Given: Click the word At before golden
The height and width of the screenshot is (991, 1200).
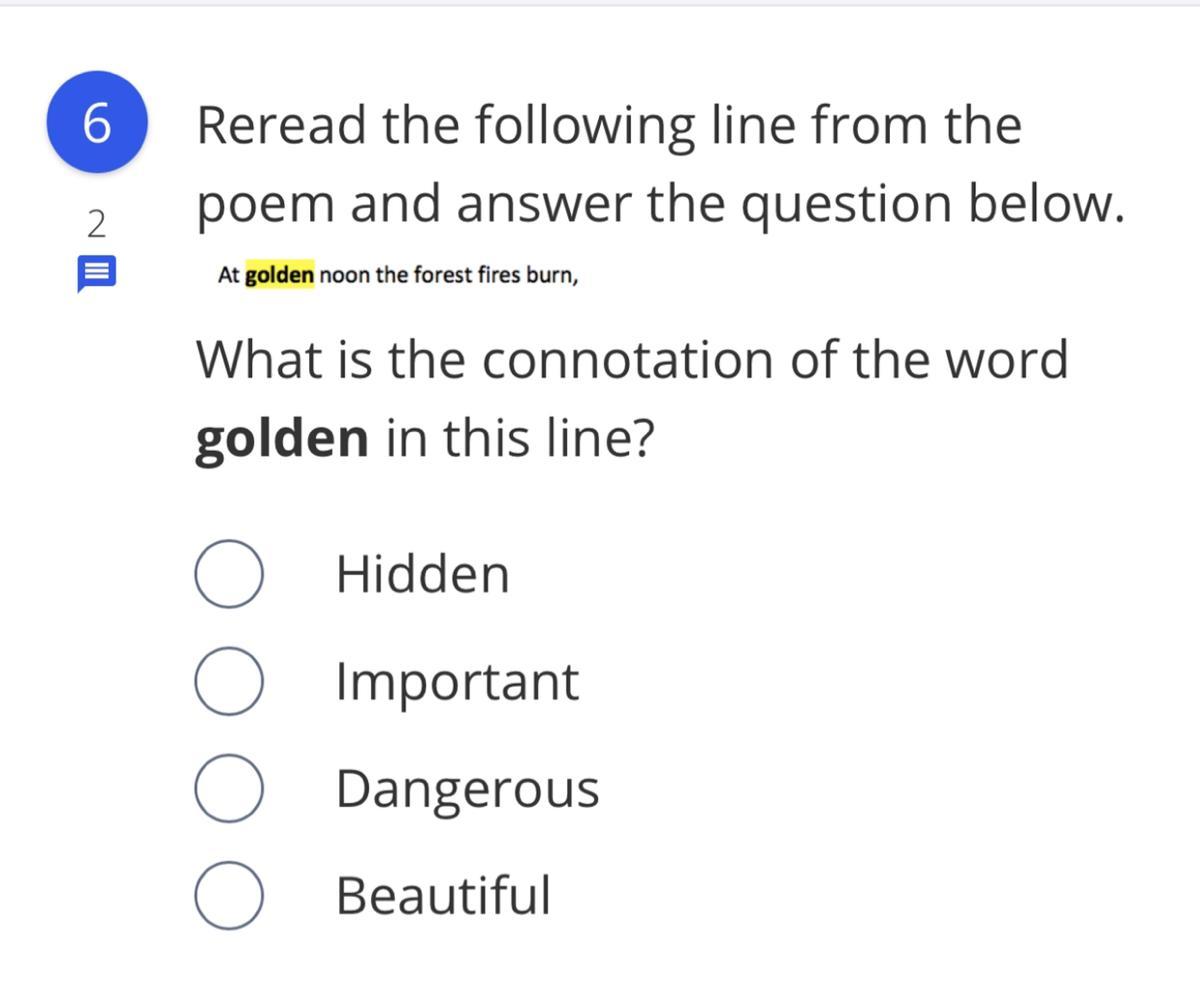Looking at the screenshot, I should coord(229,275).
